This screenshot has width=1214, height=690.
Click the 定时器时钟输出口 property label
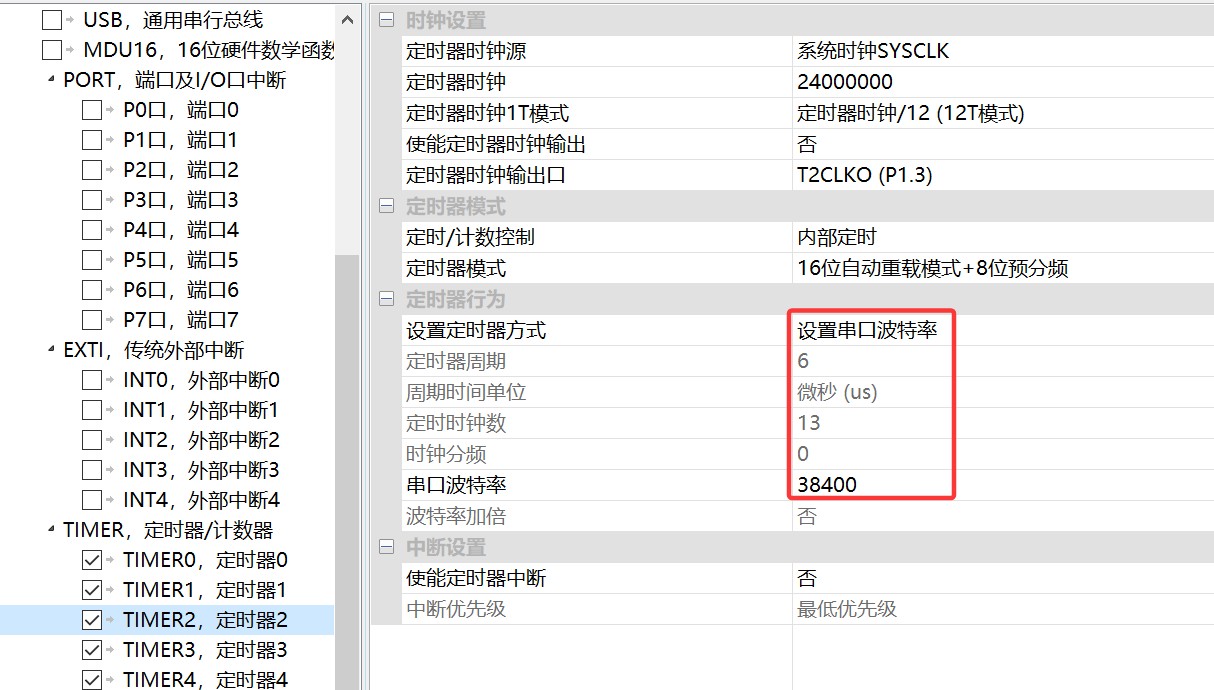tap(486, 175)
